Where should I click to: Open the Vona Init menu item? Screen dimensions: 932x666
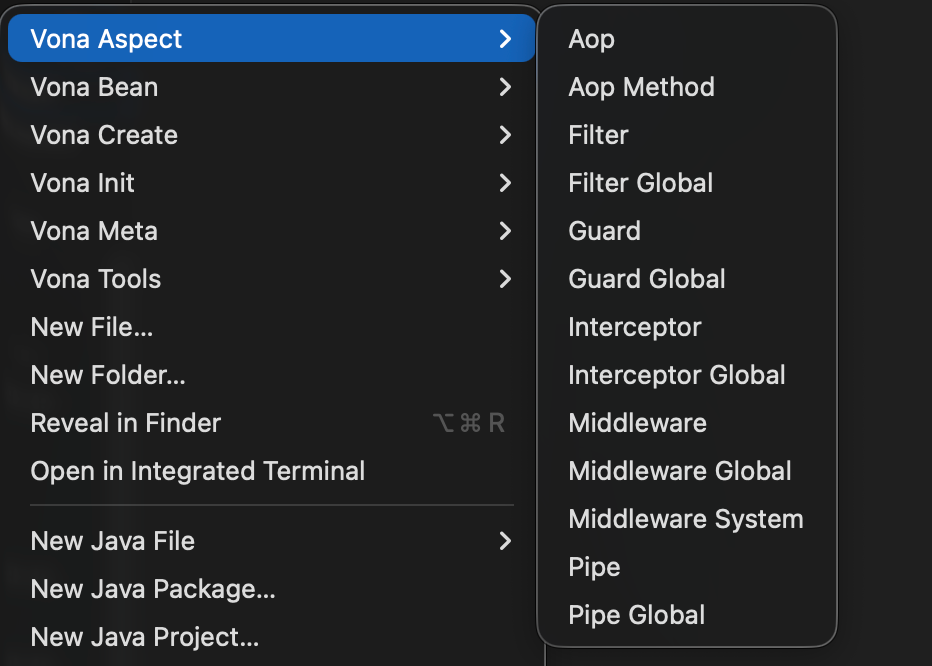click(83, 183)
